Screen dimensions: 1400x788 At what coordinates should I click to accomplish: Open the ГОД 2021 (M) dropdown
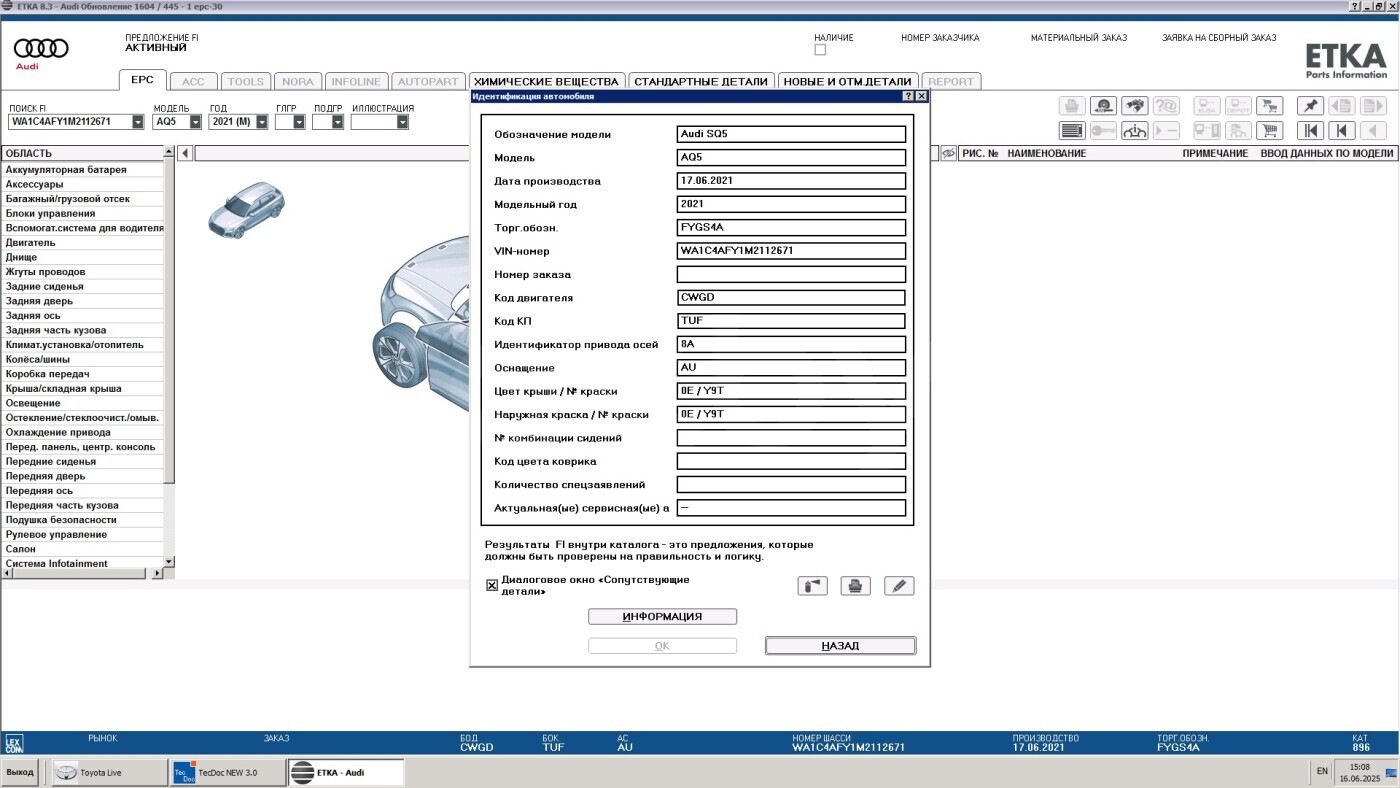click(x=262, y=122)
